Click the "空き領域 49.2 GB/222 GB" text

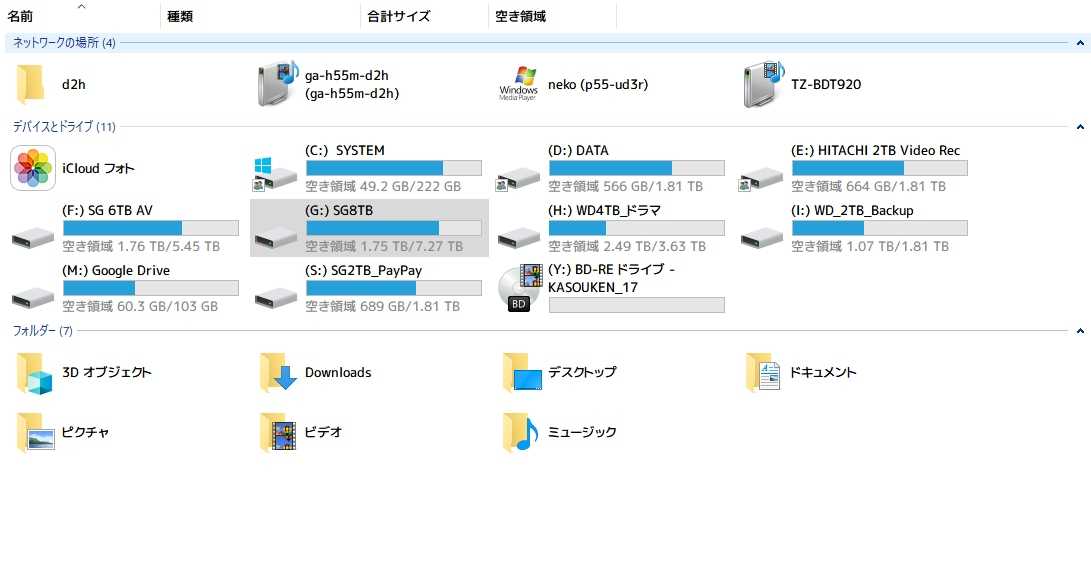pos(383,187)
